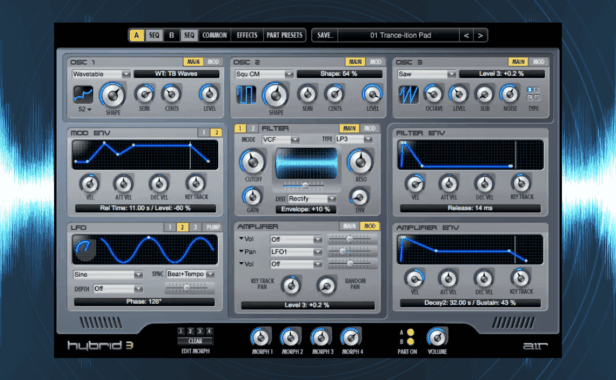Switch Amplifier section to Main tab
The height and width of the screenshot is (380, 616).
pos(349,226)
